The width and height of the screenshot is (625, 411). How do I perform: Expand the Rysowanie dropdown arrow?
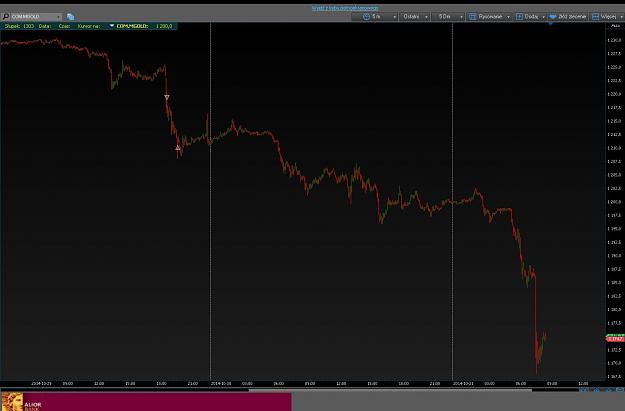coord(508,17)
